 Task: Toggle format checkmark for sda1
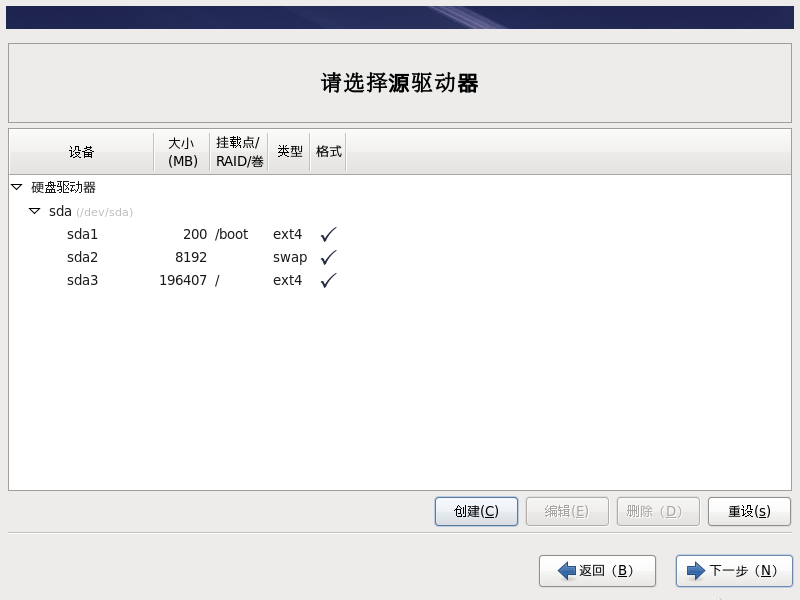pyautogui.click(x=329, y=234)
